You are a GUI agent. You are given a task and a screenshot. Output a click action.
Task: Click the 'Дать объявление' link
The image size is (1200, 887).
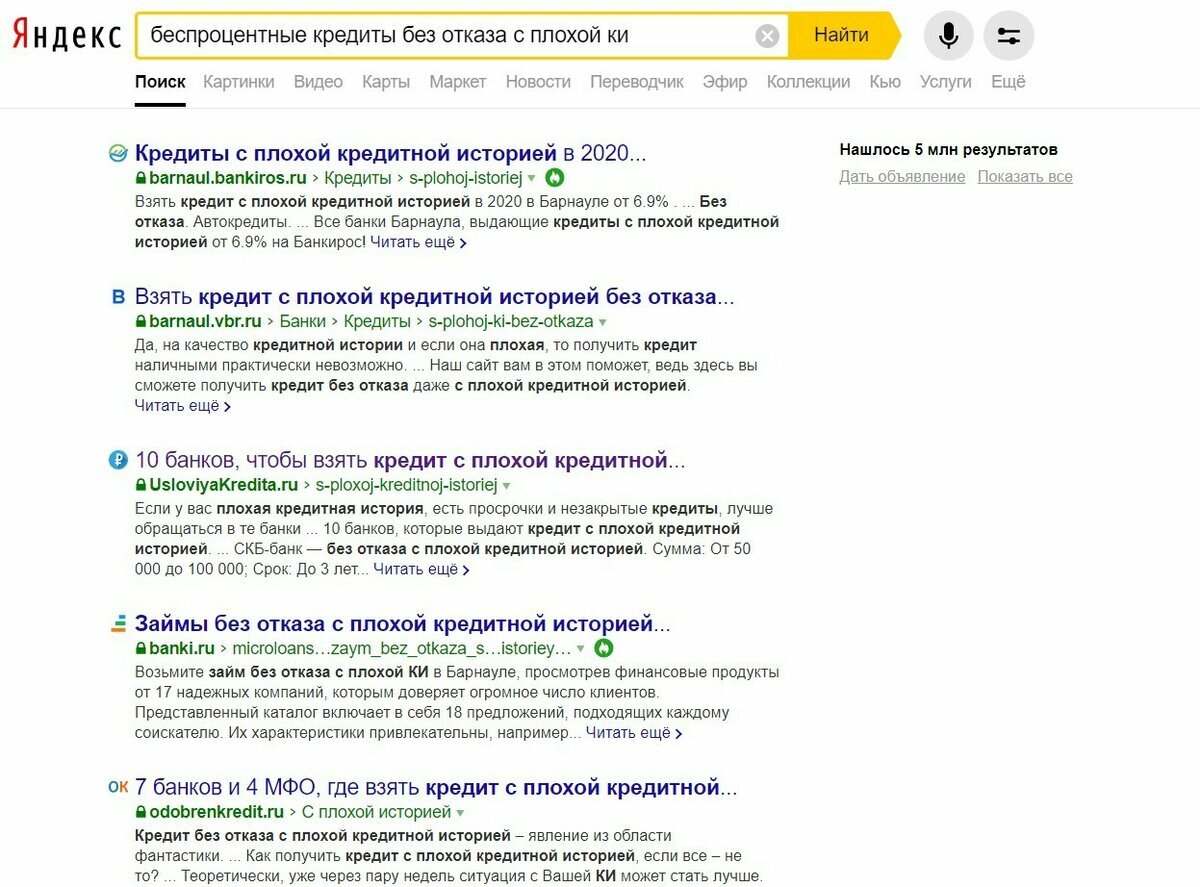click(x=903, y=177)
